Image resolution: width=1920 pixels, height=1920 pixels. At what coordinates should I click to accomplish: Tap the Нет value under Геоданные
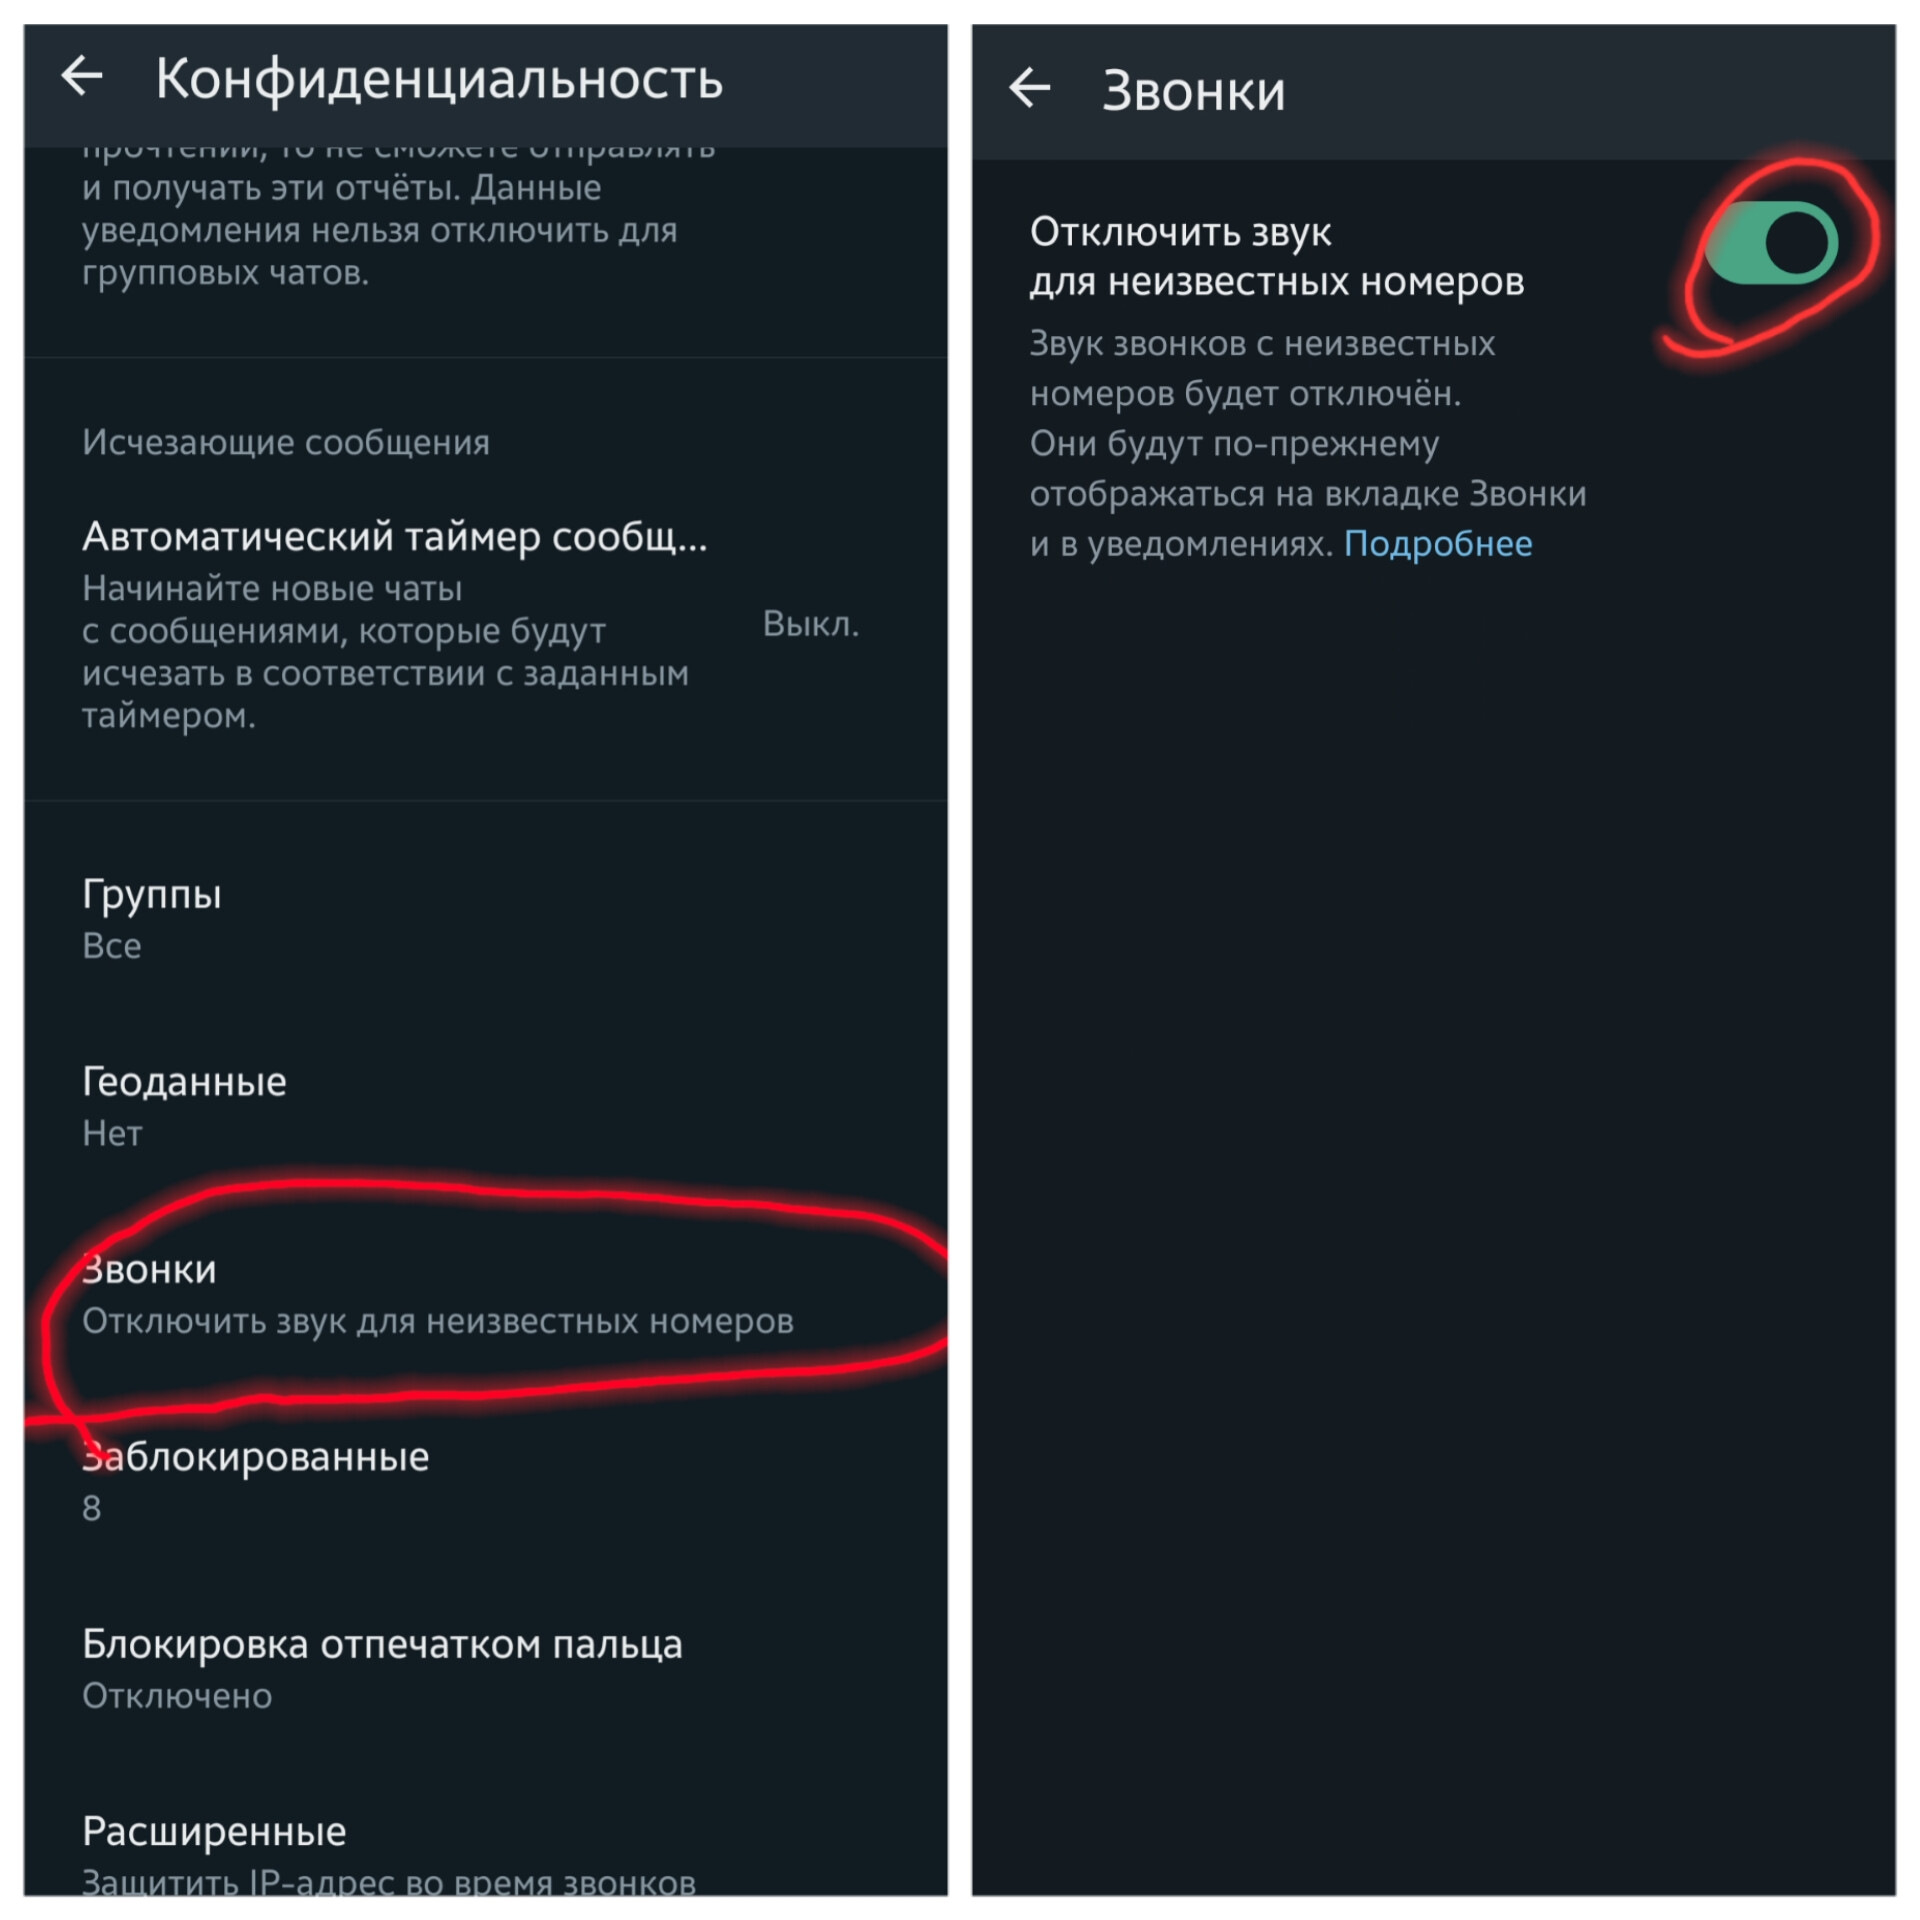pos(112,1134)
